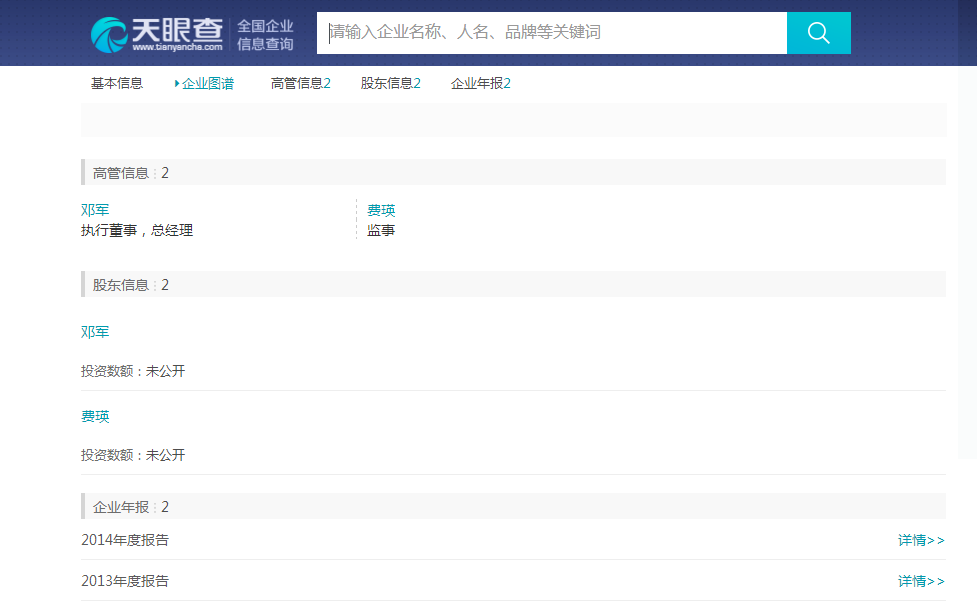View details of 2013年度报告
The image size is (977, 615).
click(920, 582)
